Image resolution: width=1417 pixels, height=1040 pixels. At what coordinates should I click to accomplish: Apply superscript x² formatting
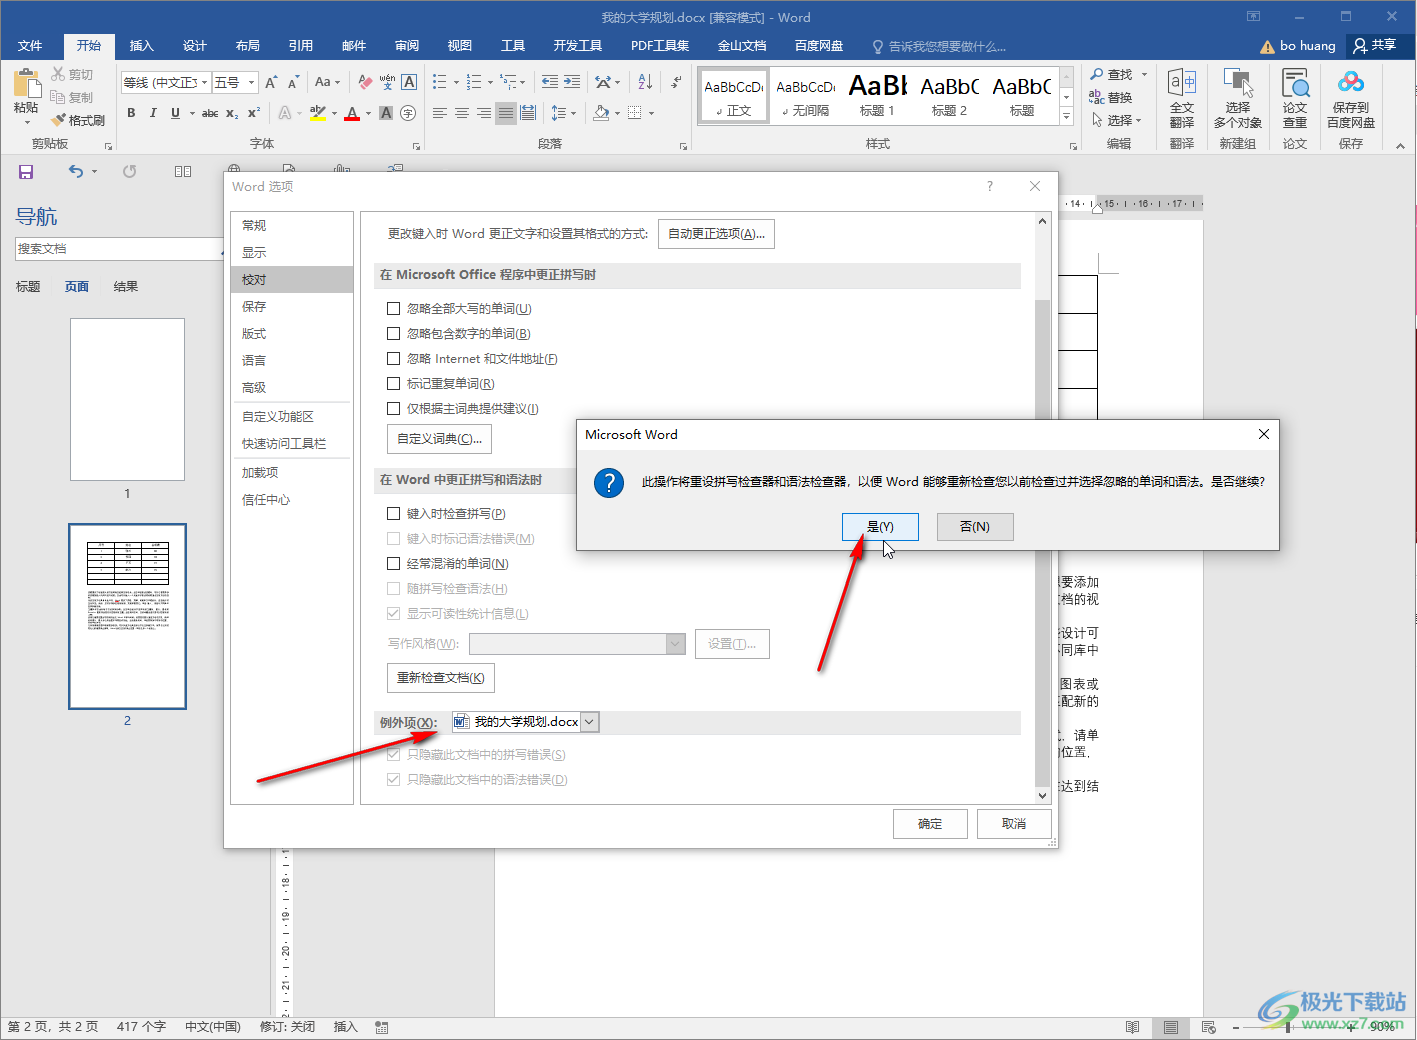[x=253, y=113]
